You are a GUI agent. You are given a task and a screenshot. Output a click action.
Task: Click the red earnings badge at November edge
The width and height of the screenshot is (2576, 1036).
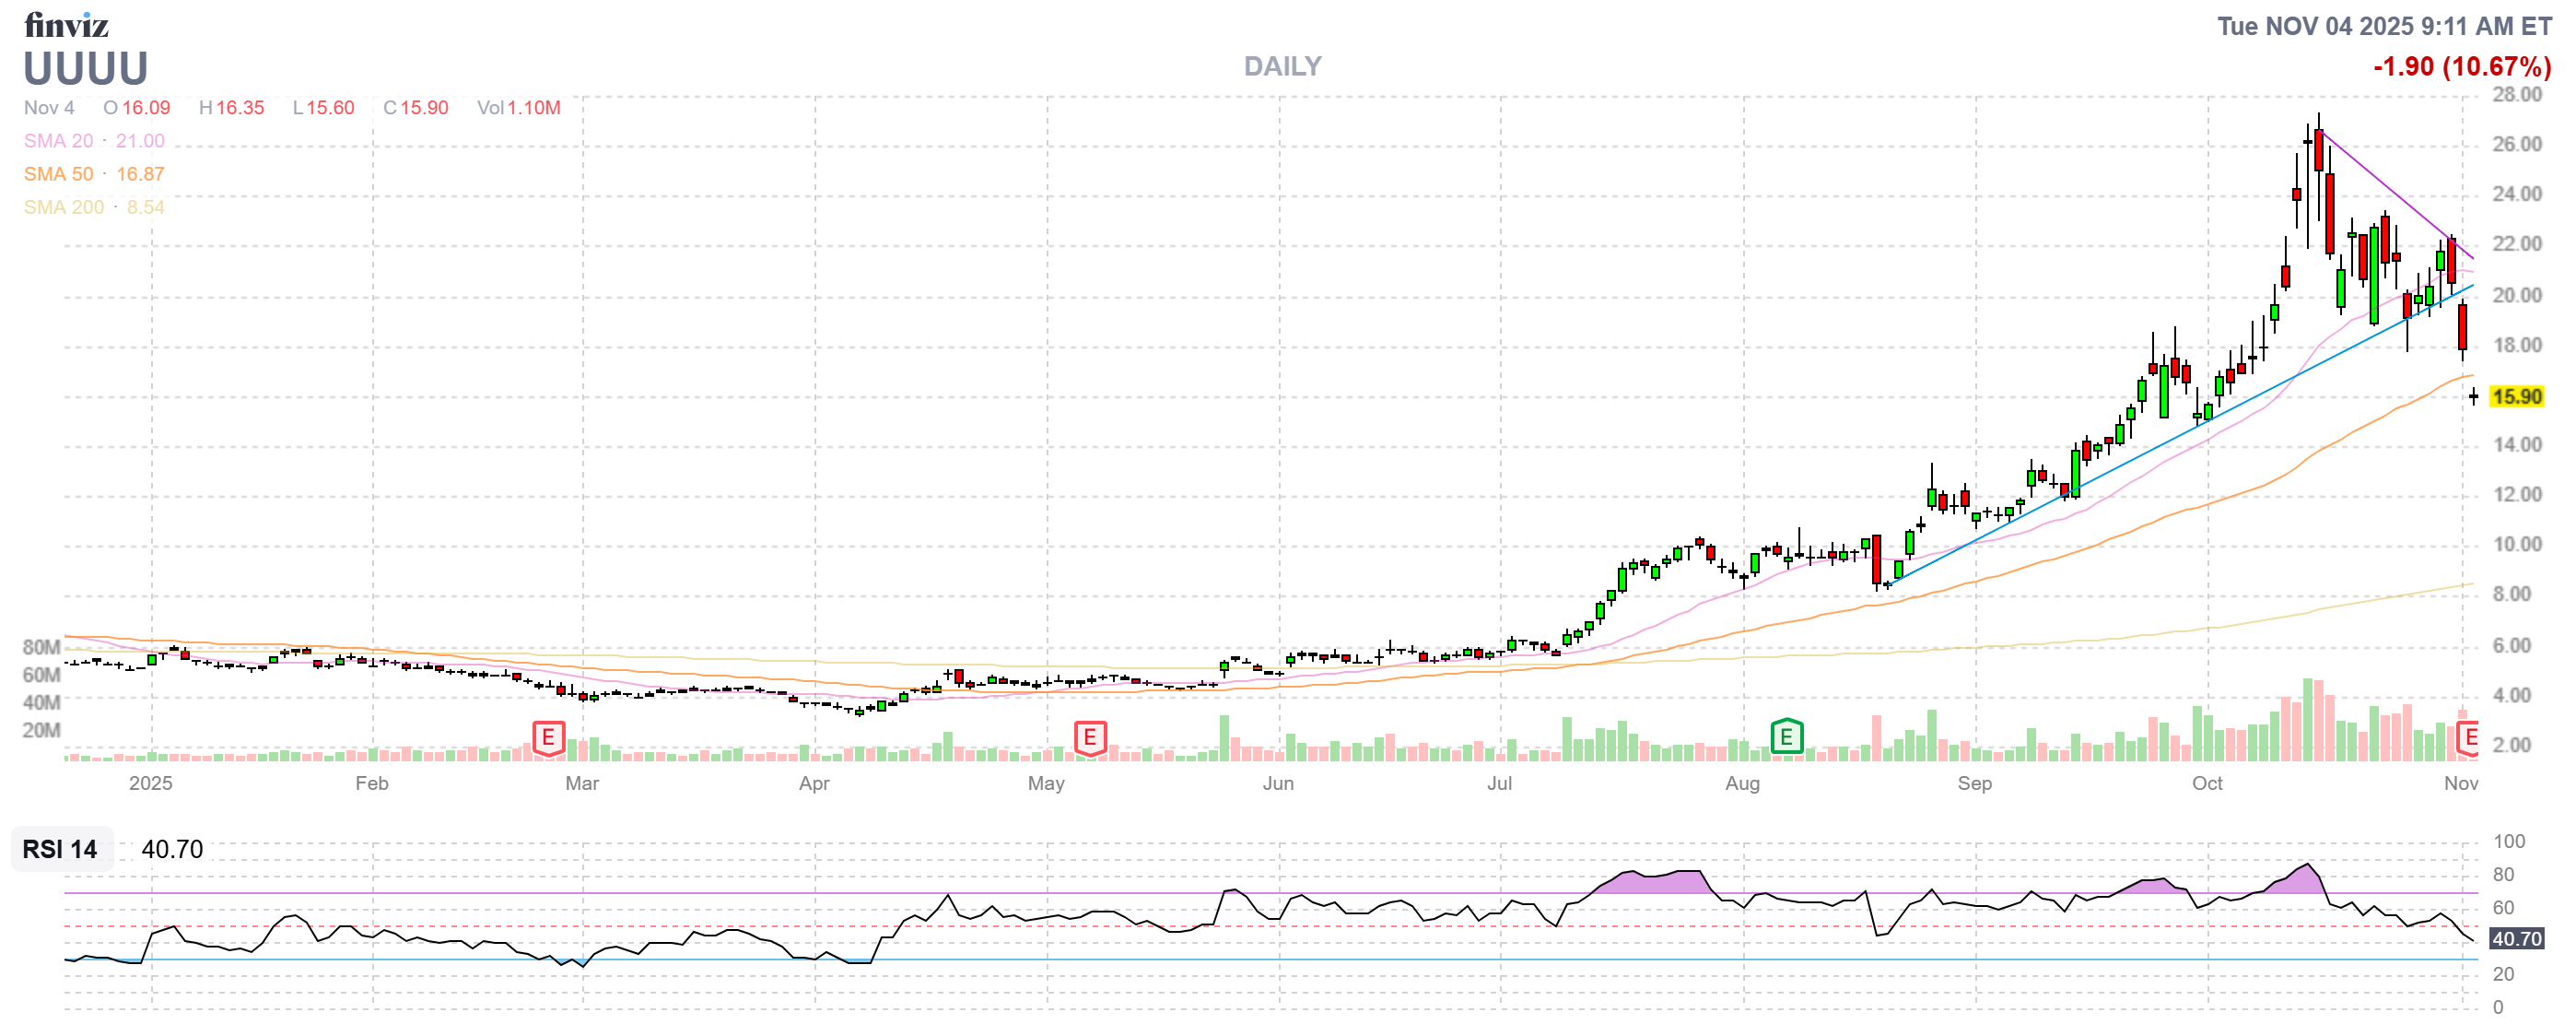tap(2470, 736)
